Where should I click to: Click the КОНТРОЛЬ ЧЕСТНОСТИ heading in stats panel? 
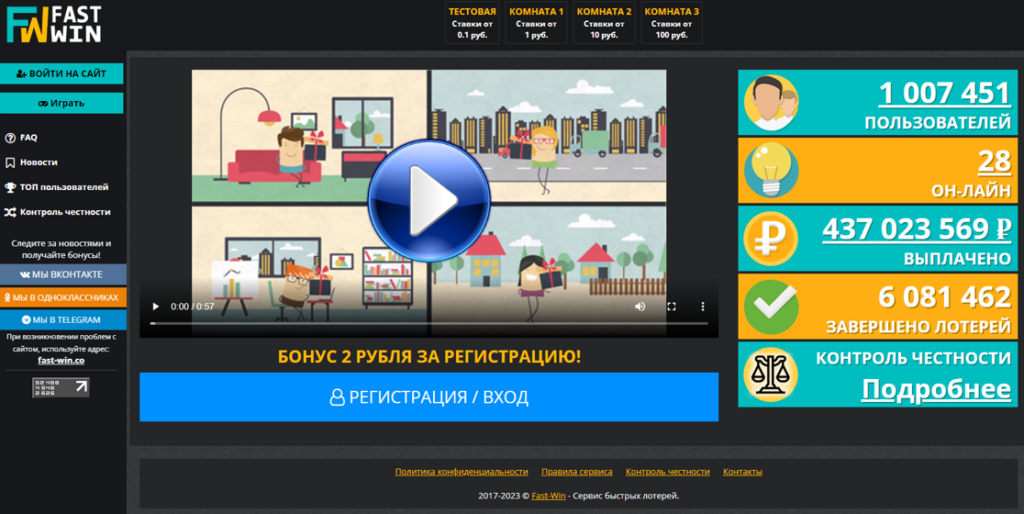click(913, 358)
